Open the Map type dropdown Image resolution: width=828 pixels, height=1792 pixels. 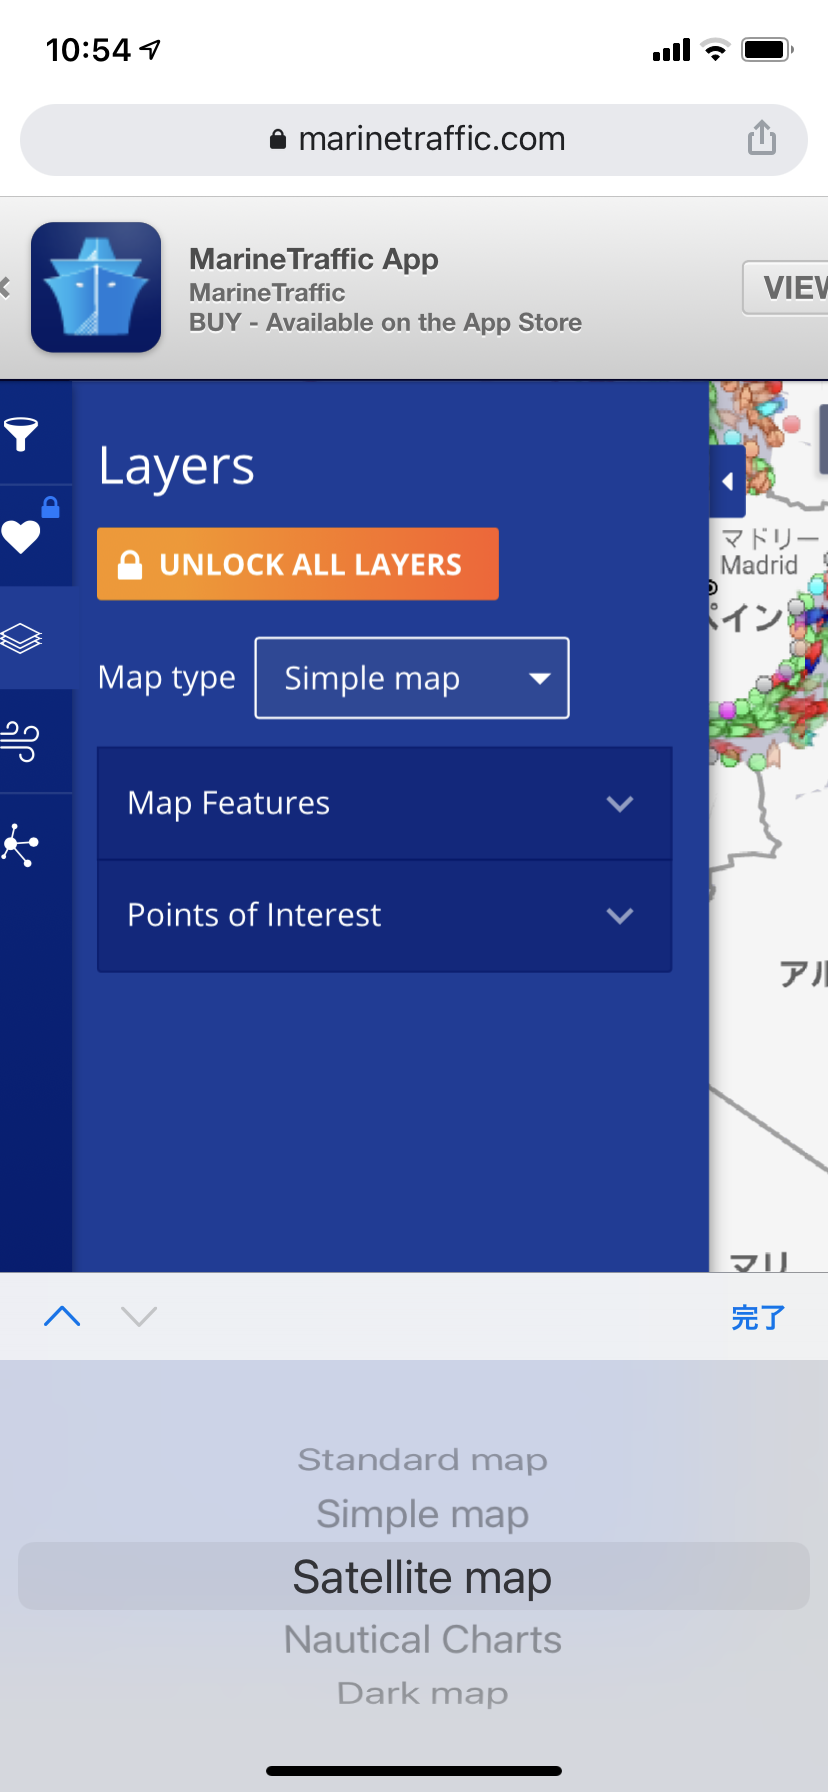click(412, 678)
